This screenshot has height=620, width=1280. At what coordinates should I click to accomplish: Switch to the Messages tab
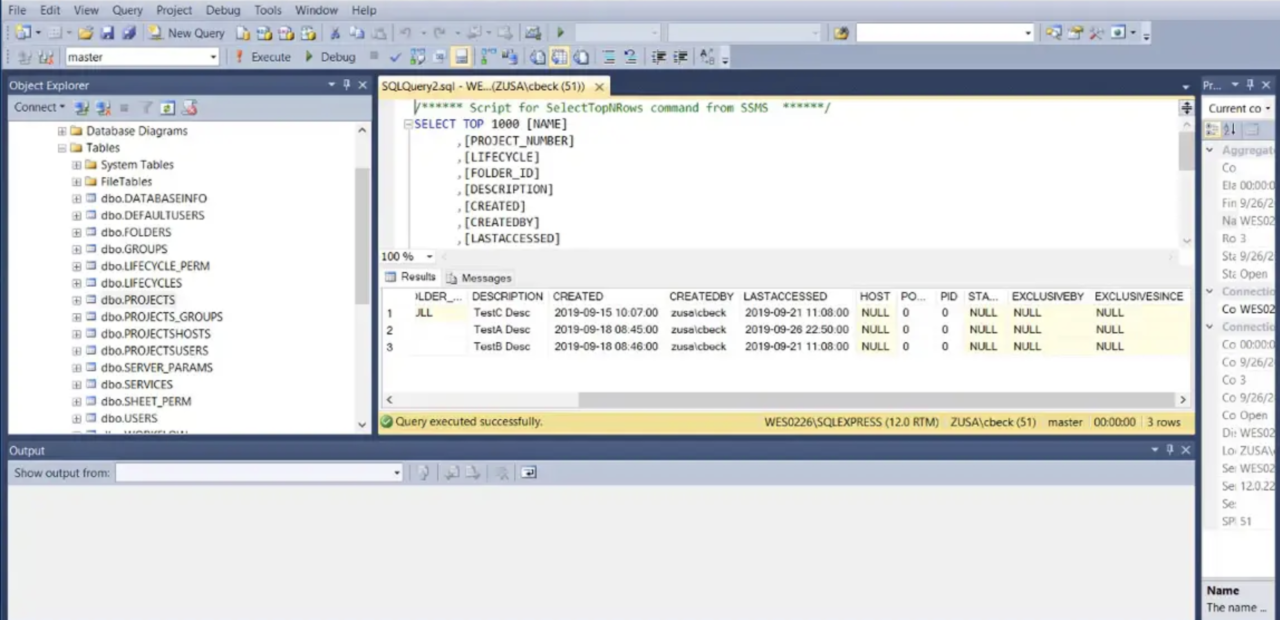(486, 277)
